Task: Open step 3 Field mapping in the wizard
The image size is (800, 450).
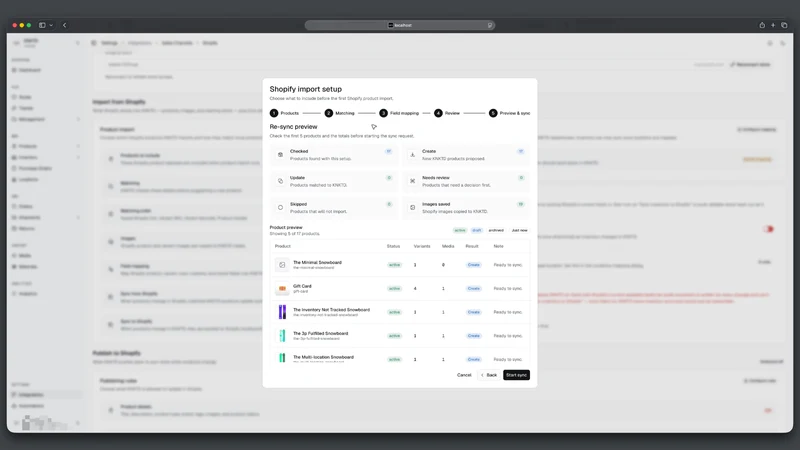Action: [399, 113]
